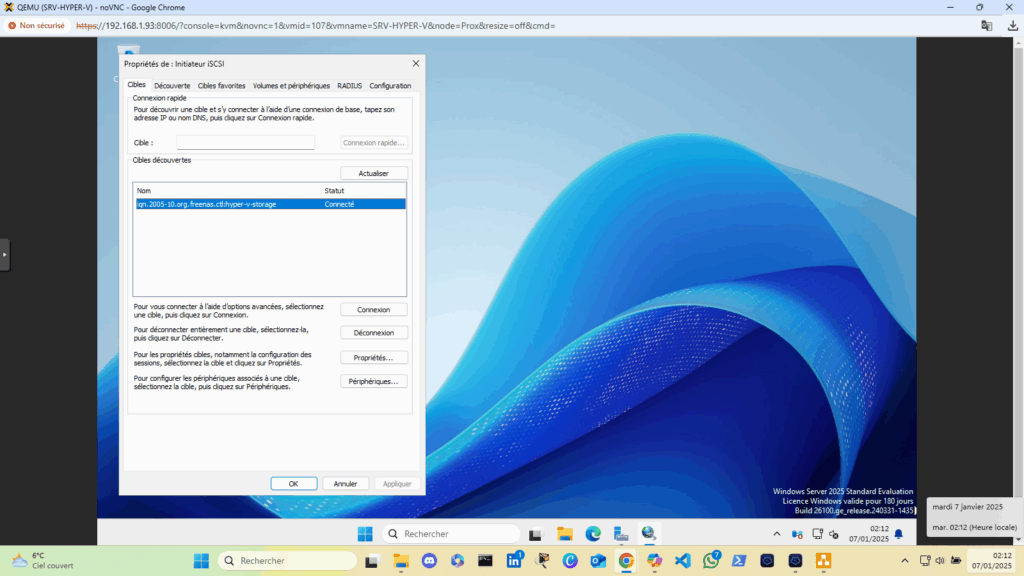Select the Cibles tab
This screenshot has height=576, width=1024.
[x=136, y=85]
